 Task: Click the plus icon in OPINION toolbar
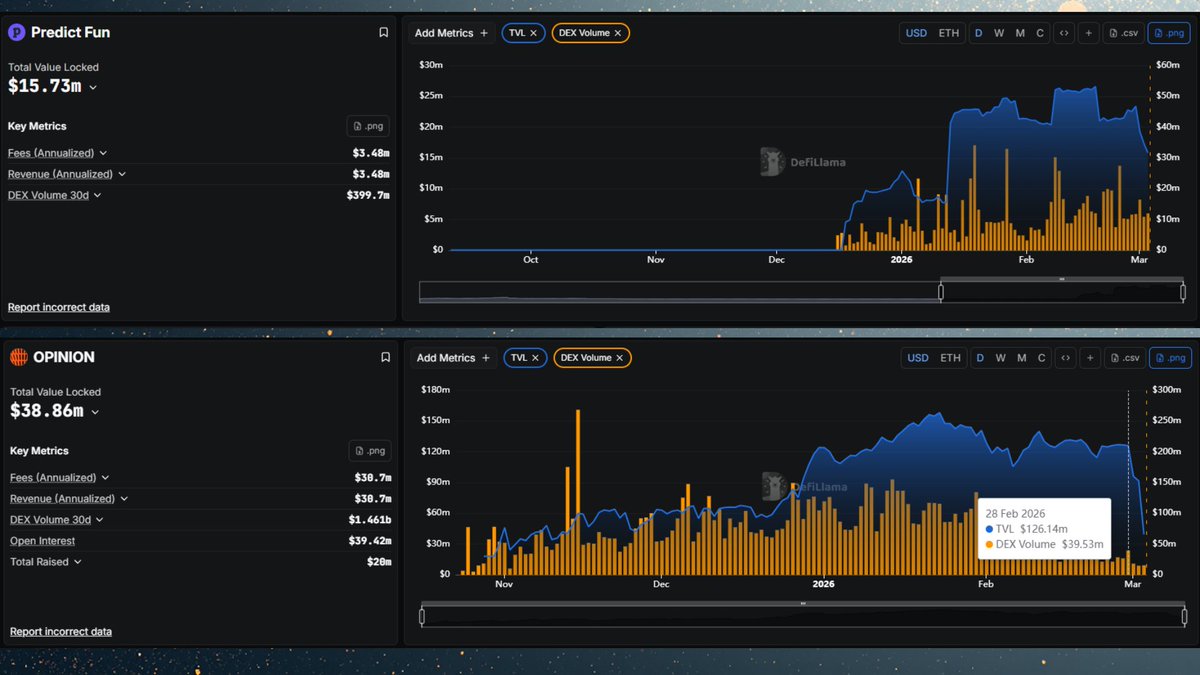[1090, 357]
